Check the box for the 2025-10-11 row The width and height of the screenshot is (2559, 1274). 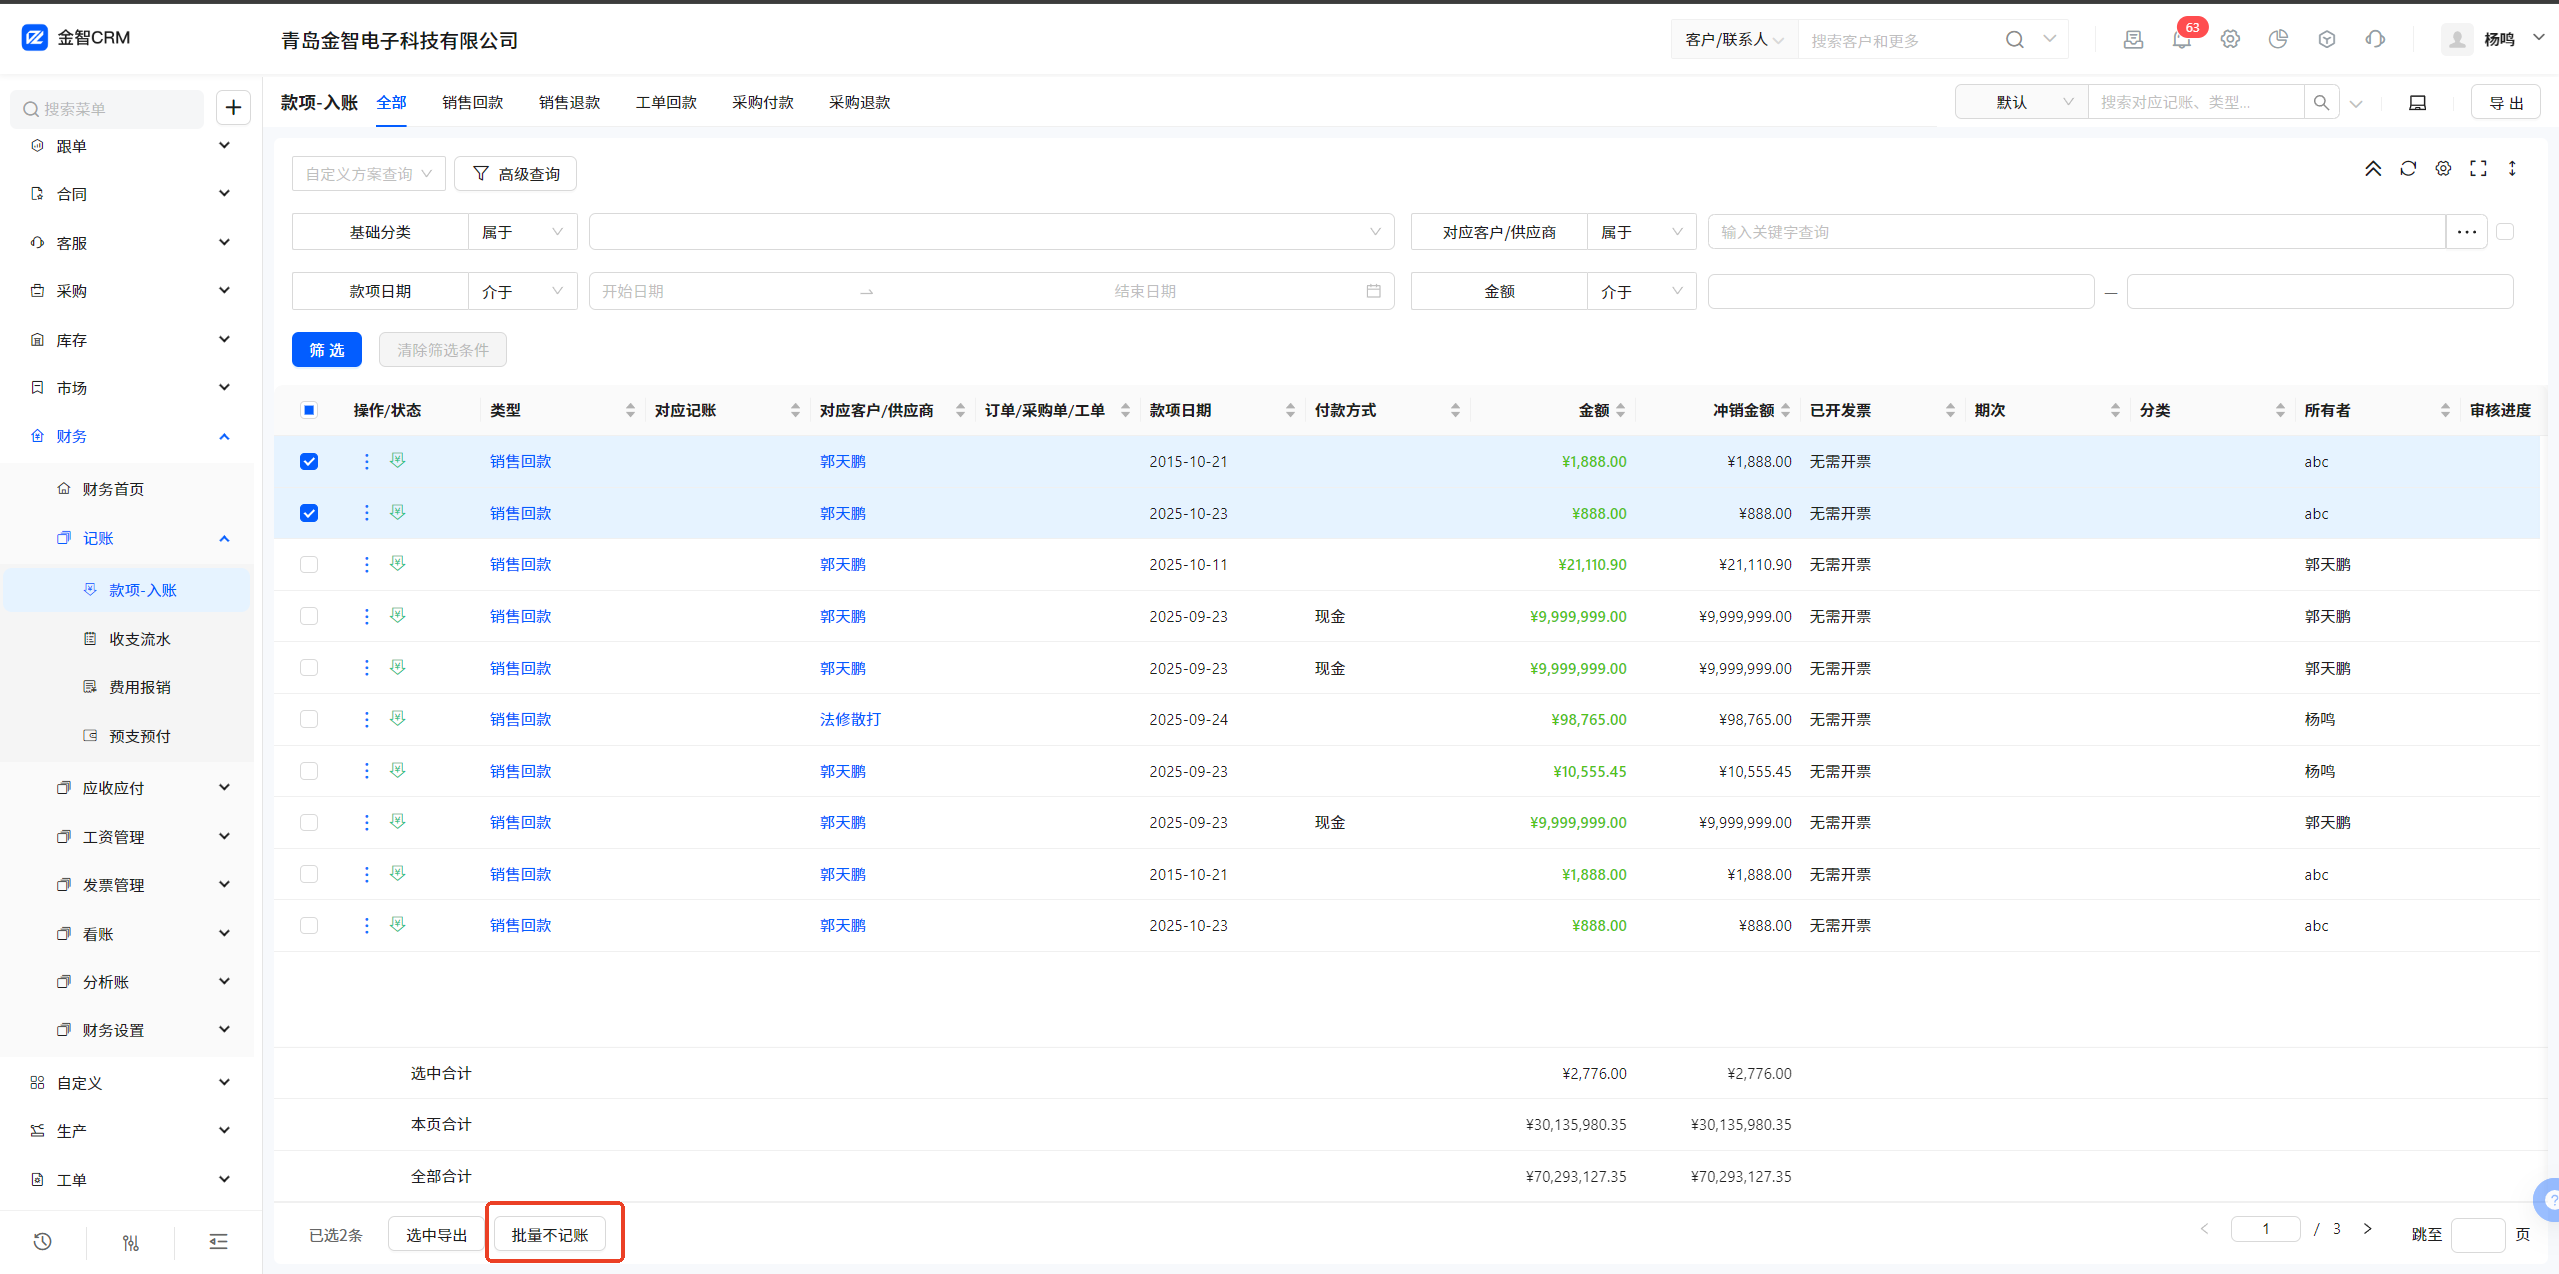pyautogui.click(x=309, y=565)
